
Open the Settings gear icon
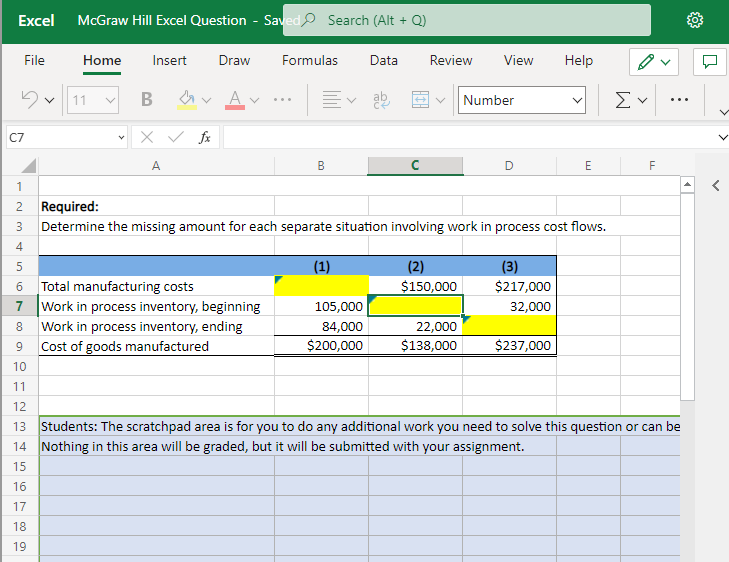tap(695, 20)
